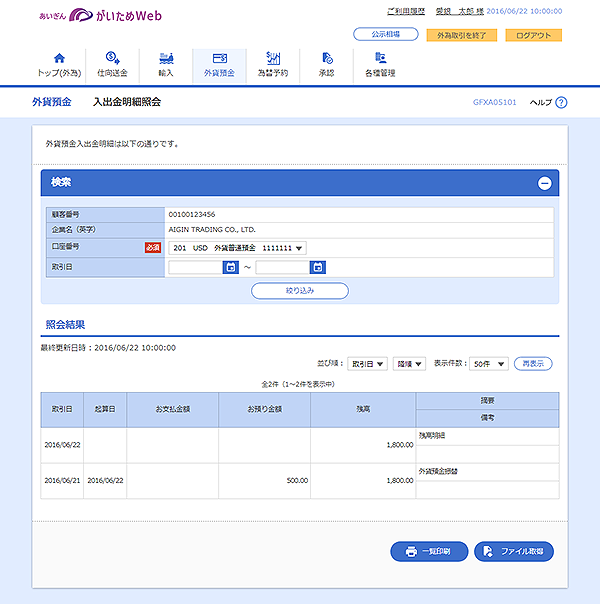Click the お預り金額 column header
Screen dimensions: 600x604
pos(265,409)
